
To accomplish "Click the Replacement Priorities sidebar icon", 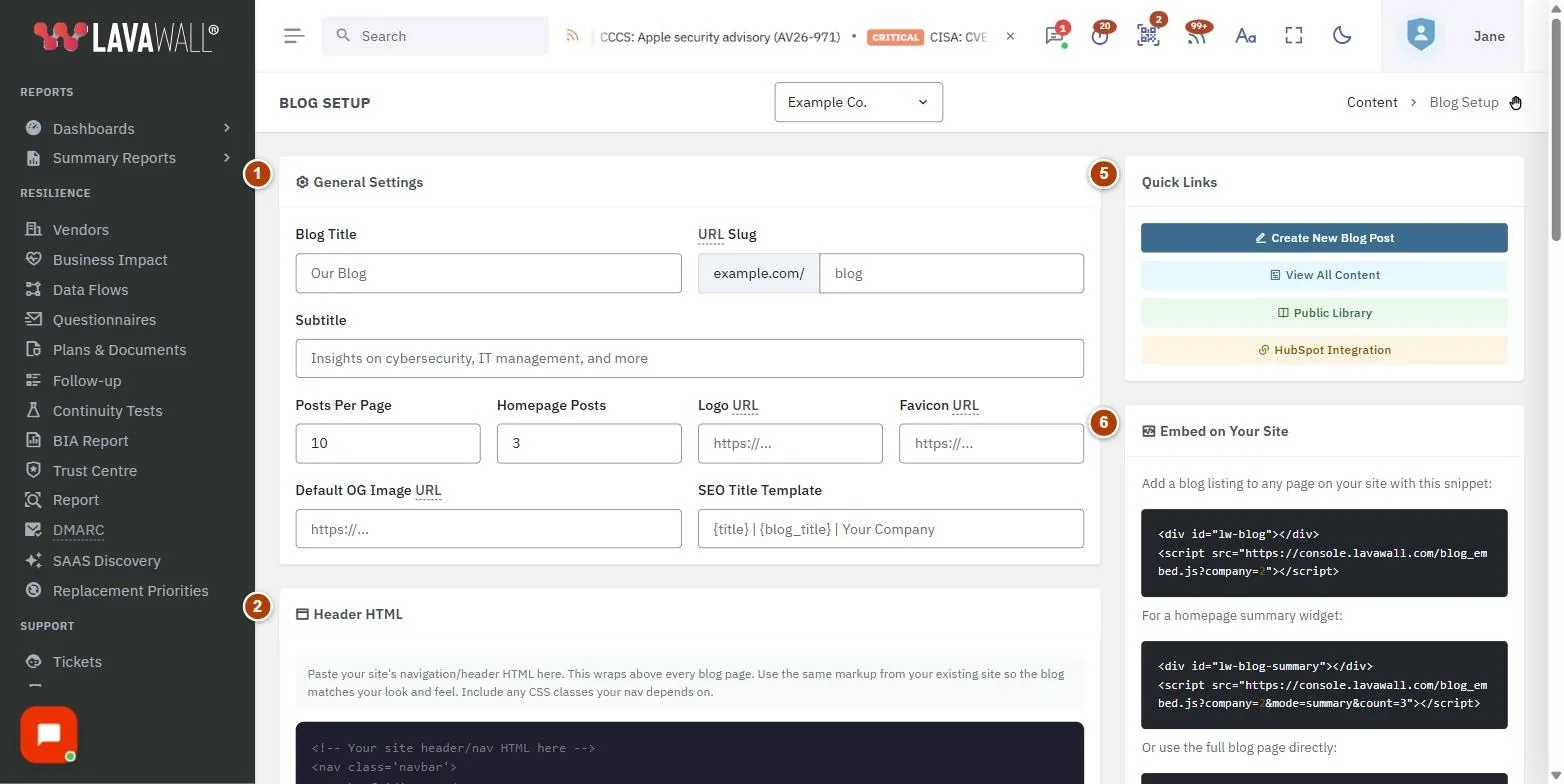I will tap(34, 590).
